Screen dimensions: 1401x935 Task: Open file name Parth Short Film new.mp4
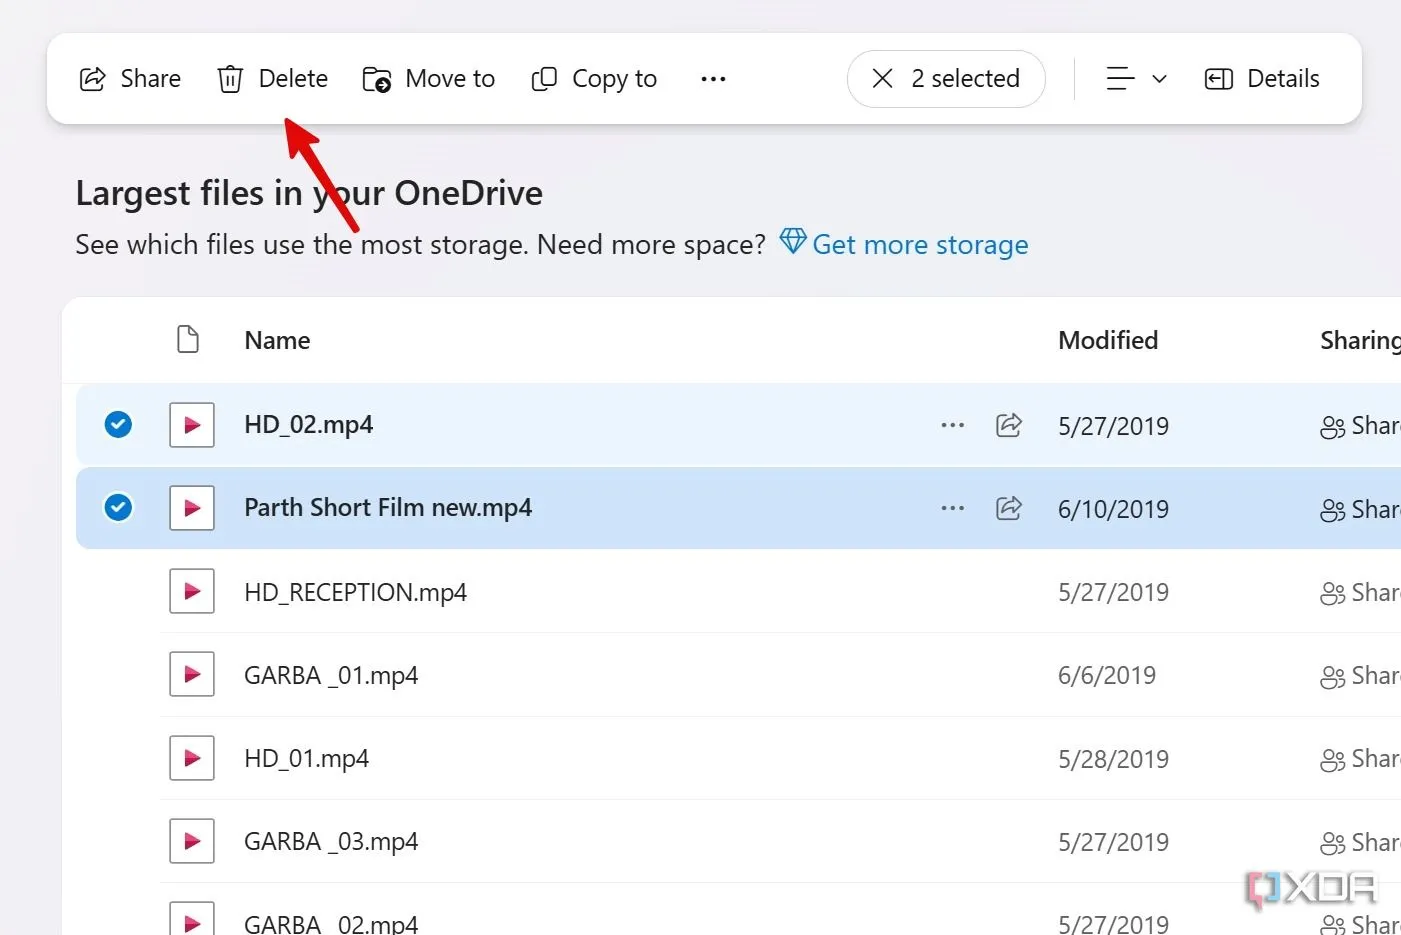coord(388,508)
